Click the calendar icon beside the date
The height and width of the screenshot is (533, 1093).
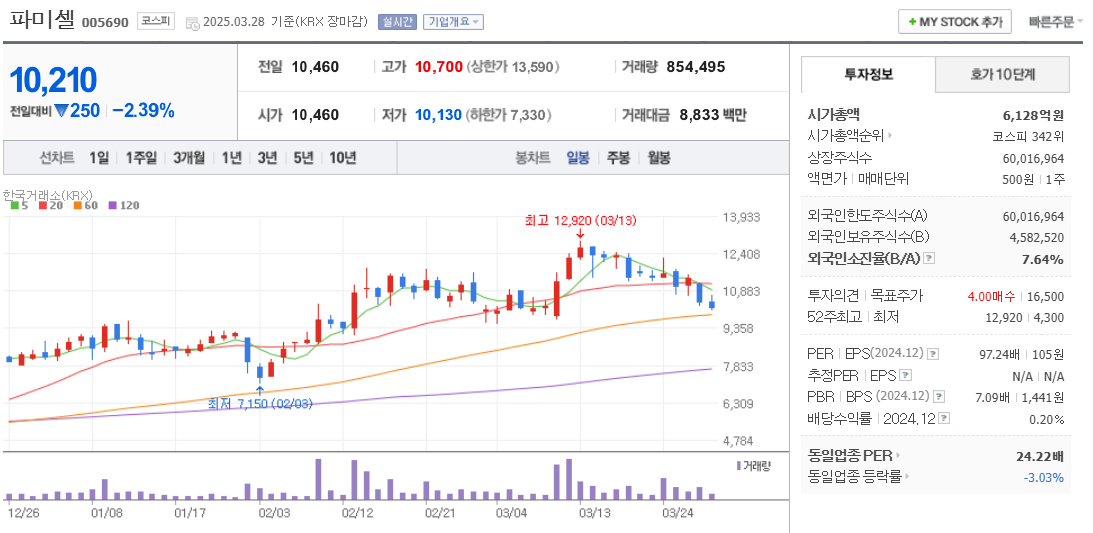pyautogui.click(x=192, y=22)
